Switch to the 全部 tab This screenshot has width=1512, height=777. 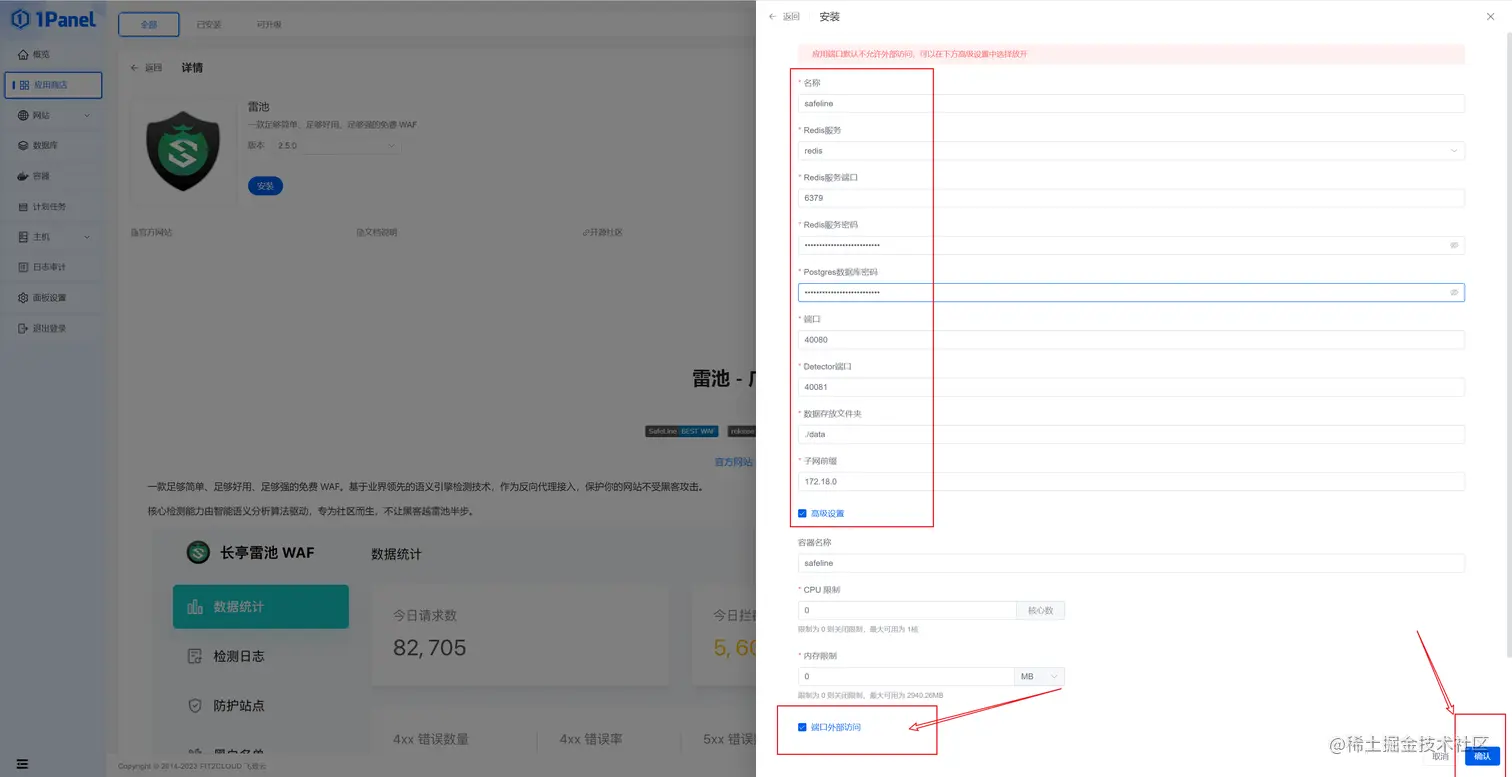coord(149,24)
